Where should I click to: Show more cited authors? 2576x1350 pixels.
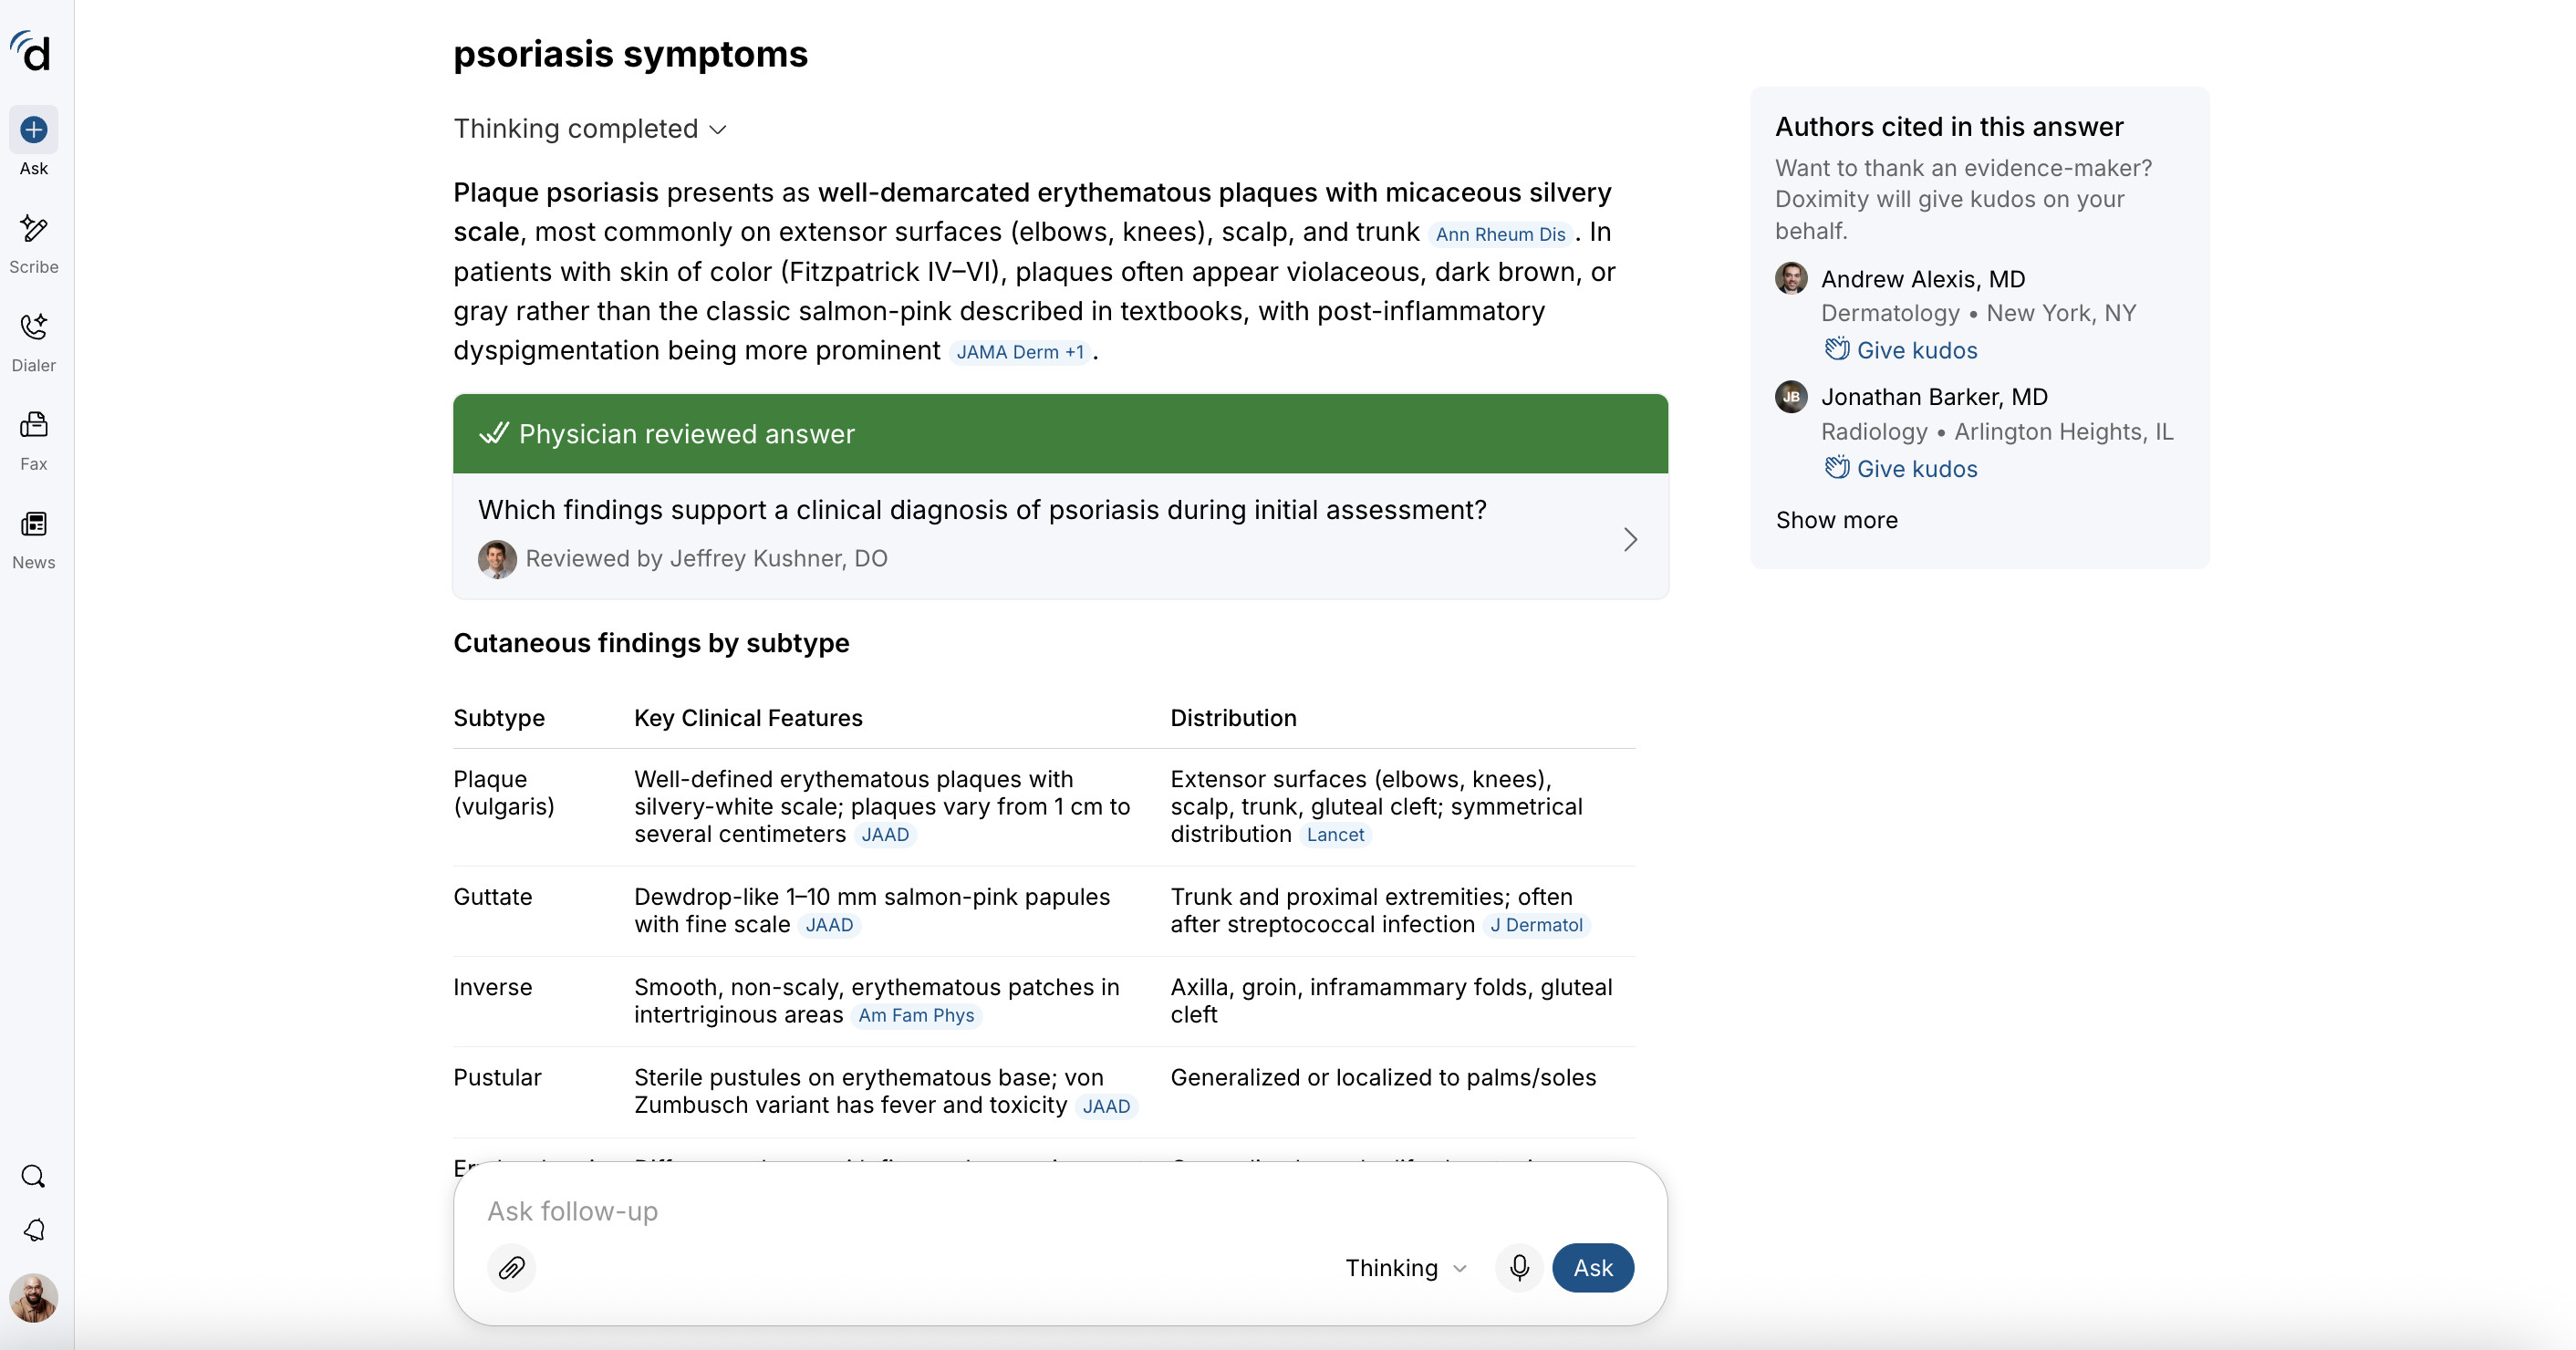pyautogui.click(x=1836, y=520)
